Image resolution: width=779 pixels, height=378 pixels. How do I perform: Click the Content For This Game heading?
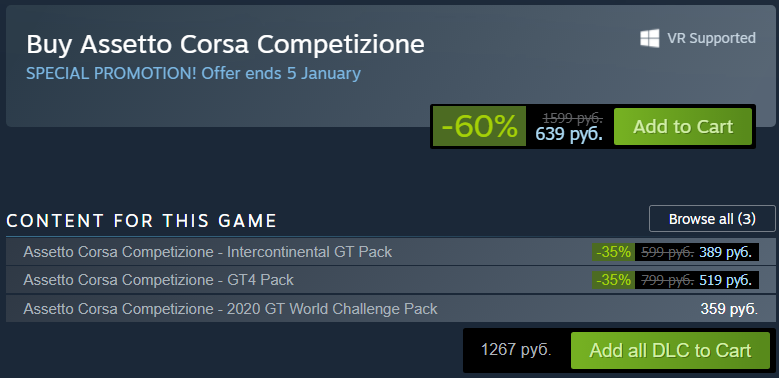[x=141, y=221]
